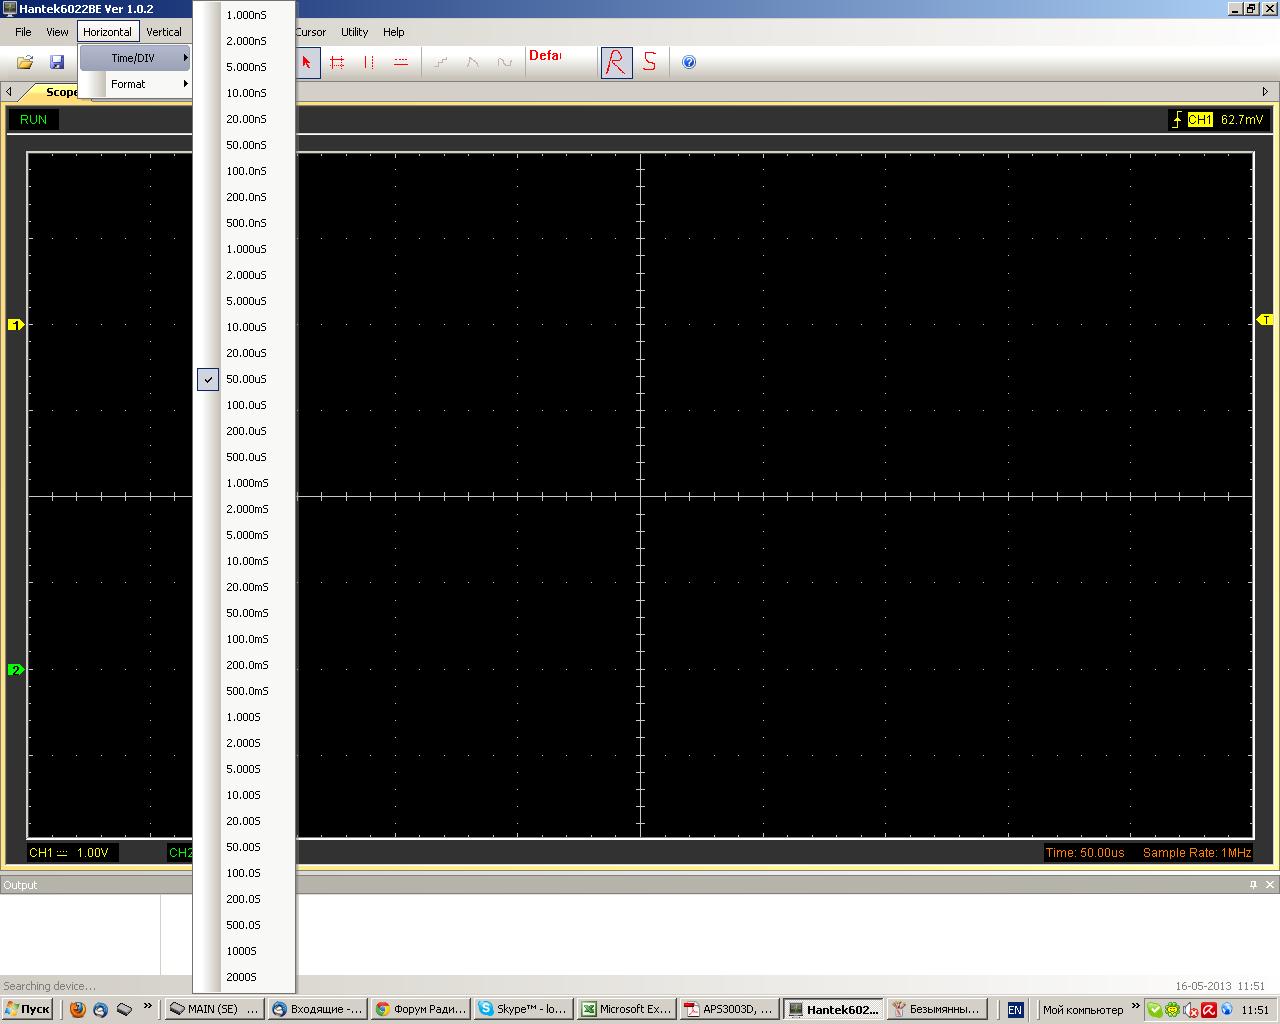Open the blue help question icon

click(x=689, y=62)
